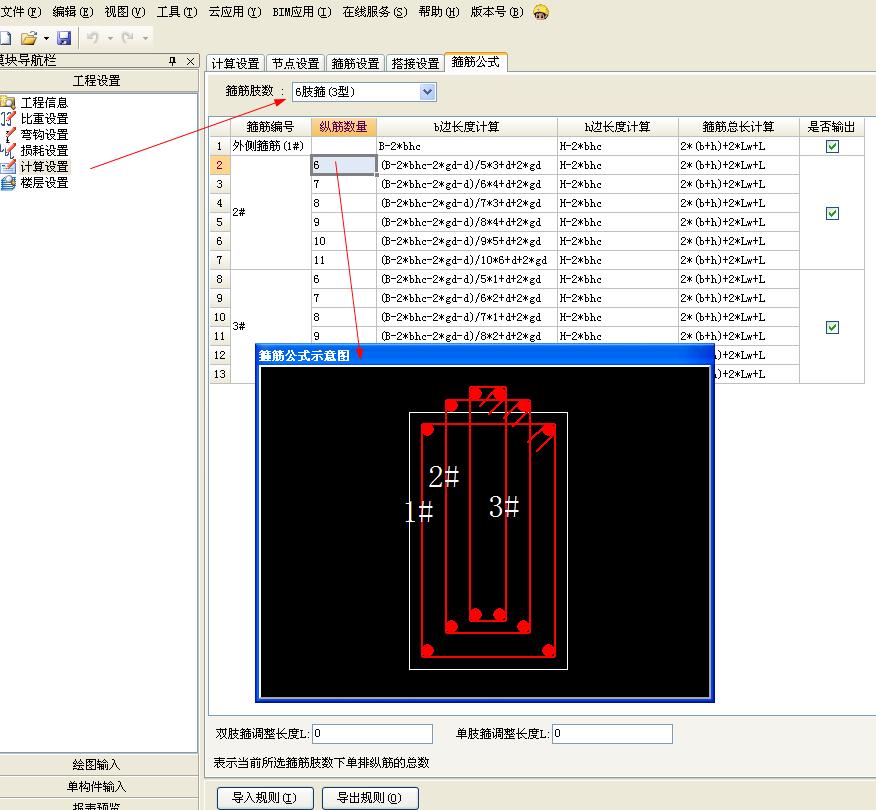Toggle output checkbox for 2# stirrup group
This screenshot has height=810, width=876.
pyautogui.click(x=832, y=213)
